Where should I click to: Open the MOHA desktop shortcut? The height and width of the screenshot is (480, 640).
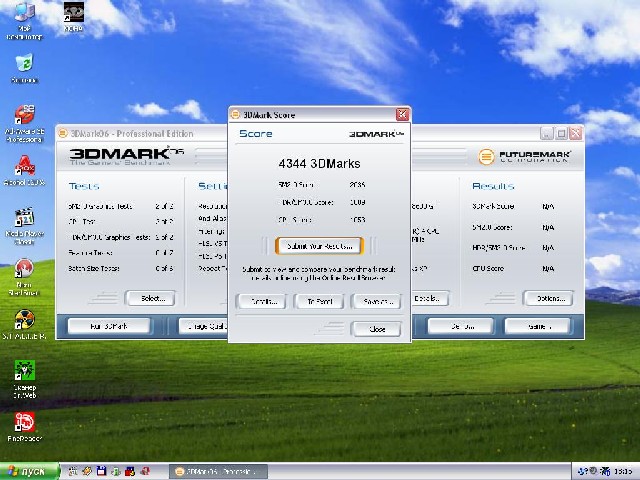[74, 17]
